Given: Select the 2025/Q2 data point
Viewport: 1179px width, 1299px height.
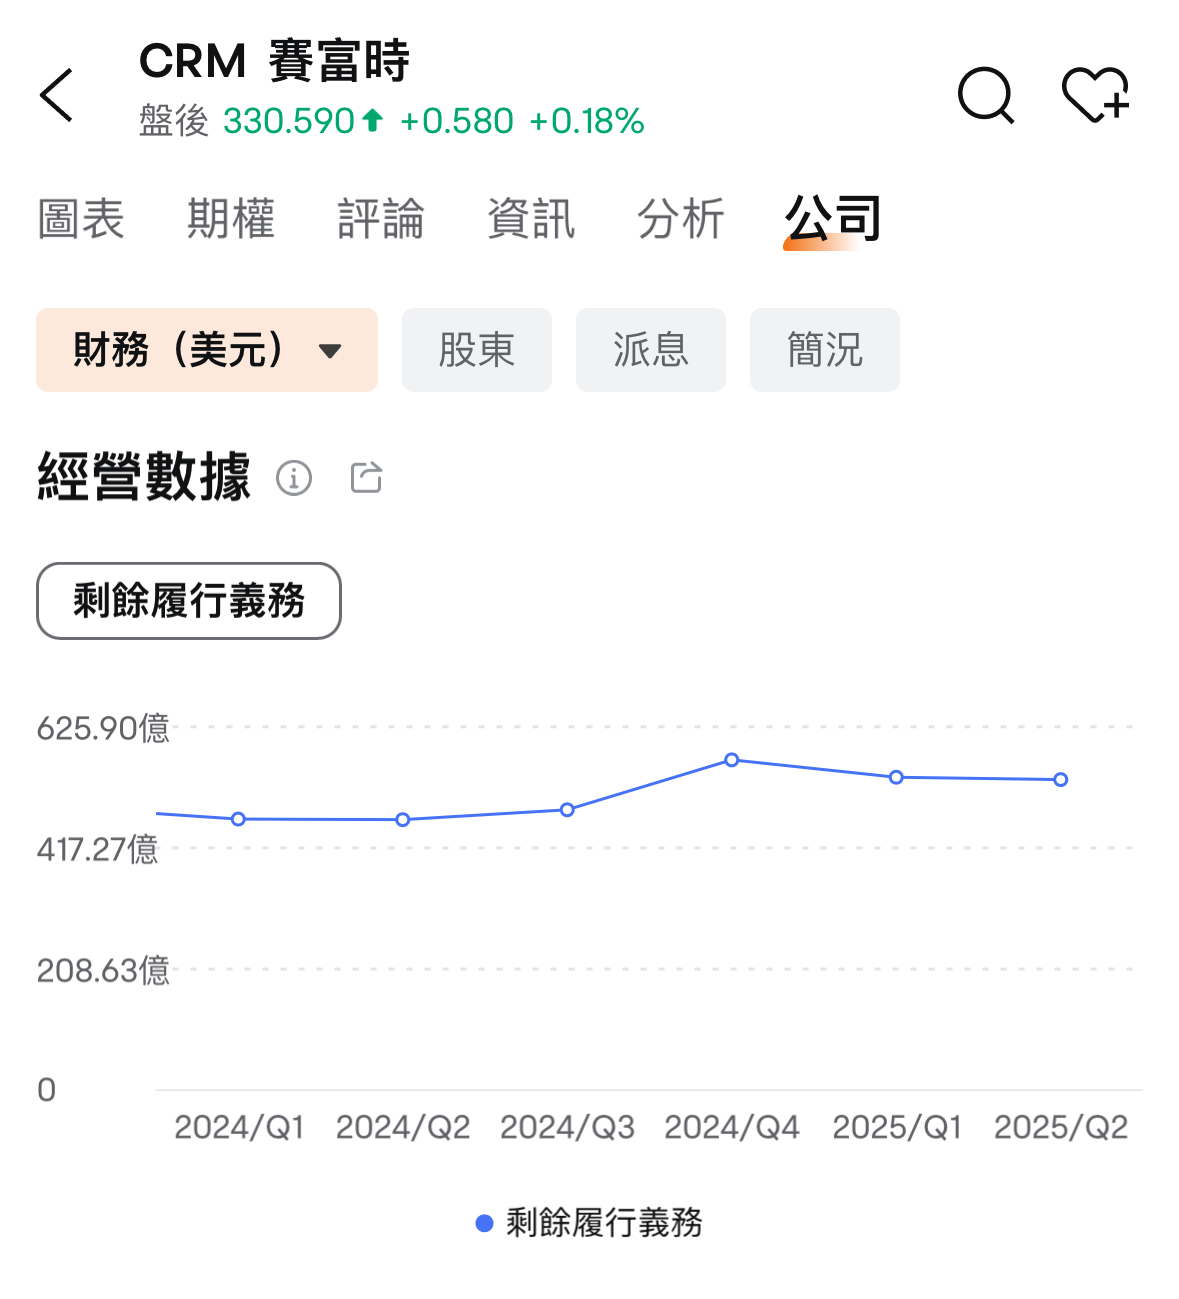Looking at the screenshot, I should (1061, 780).
